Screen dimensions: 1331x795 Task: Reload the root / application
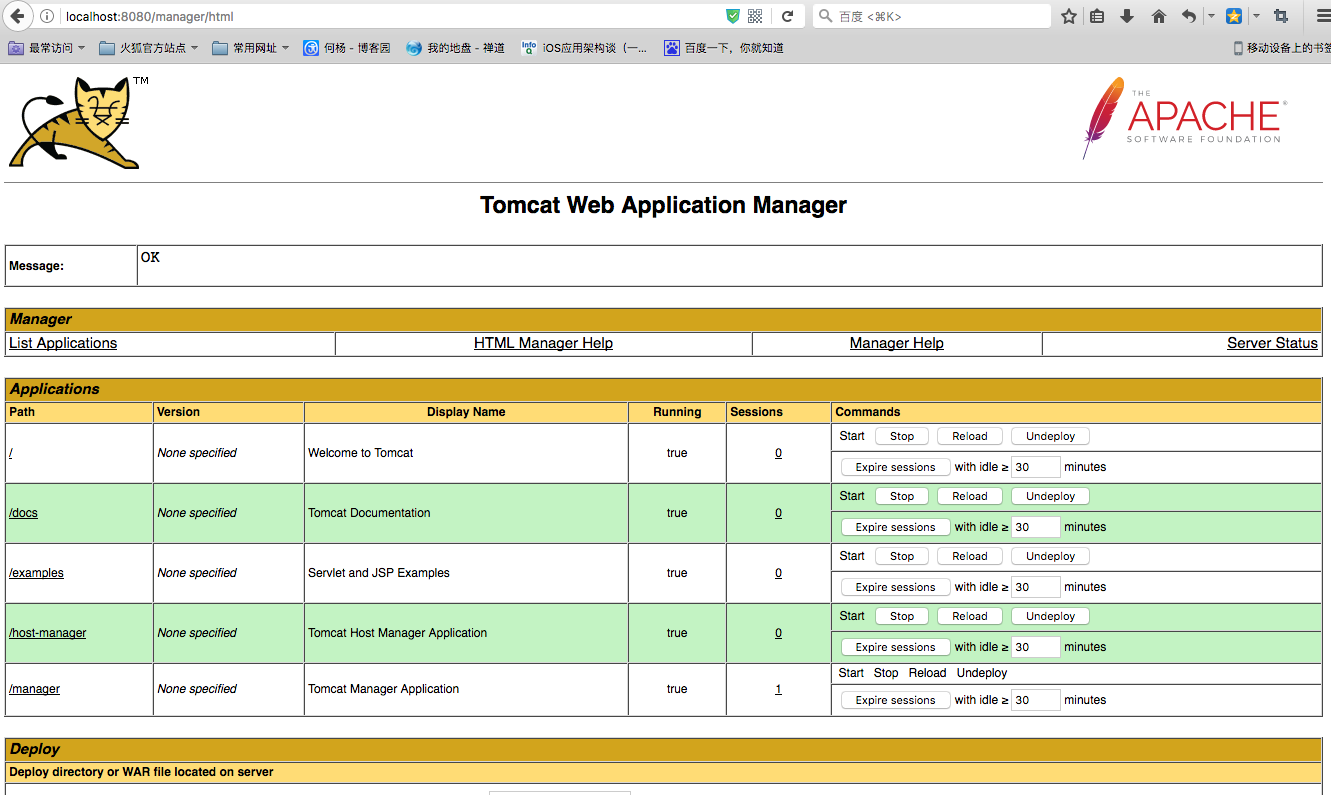point(969,436)
